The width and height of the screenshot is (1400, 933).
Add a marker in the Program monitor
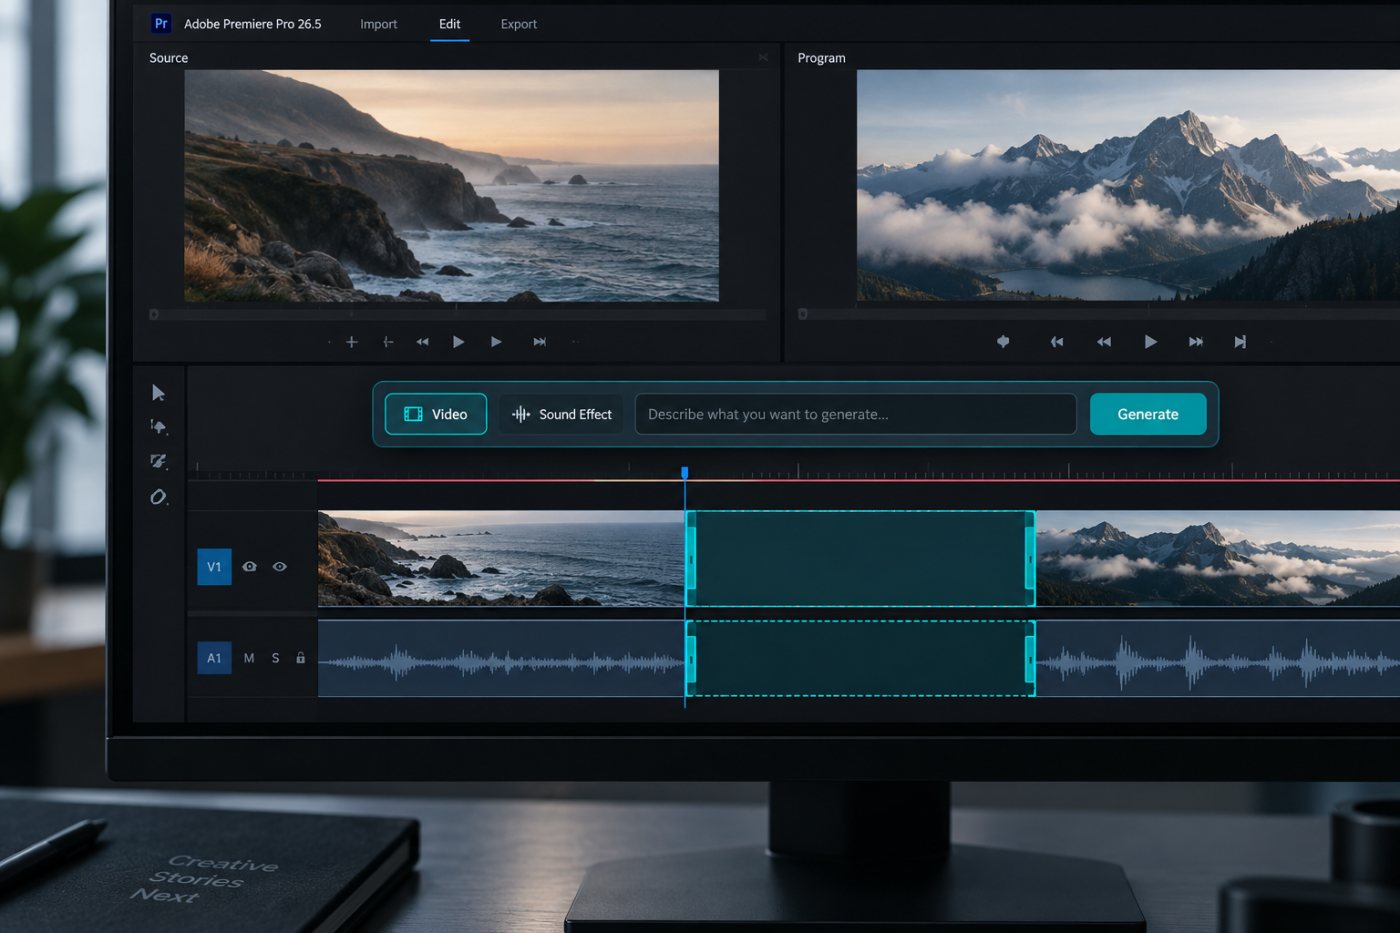pyautogui.click(x=1003, y=342)
